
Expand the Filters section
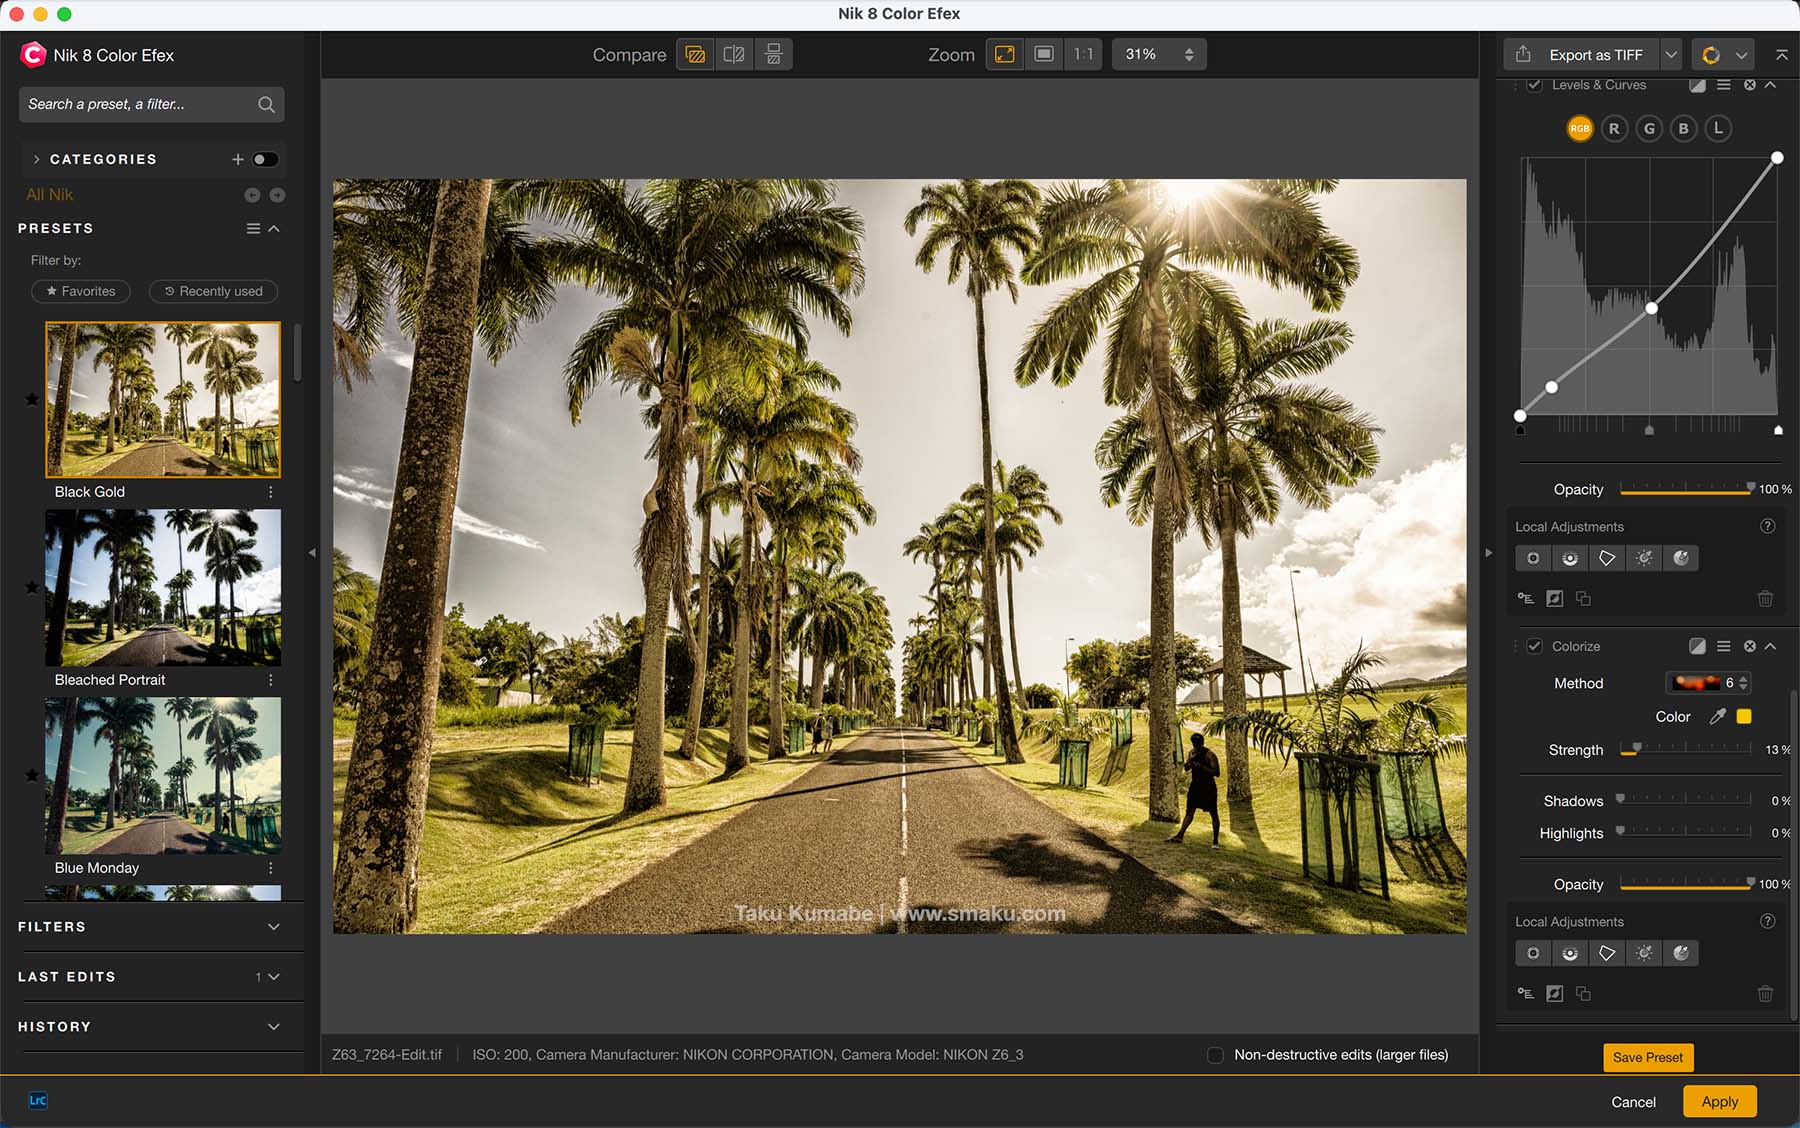tap(273, 927)
